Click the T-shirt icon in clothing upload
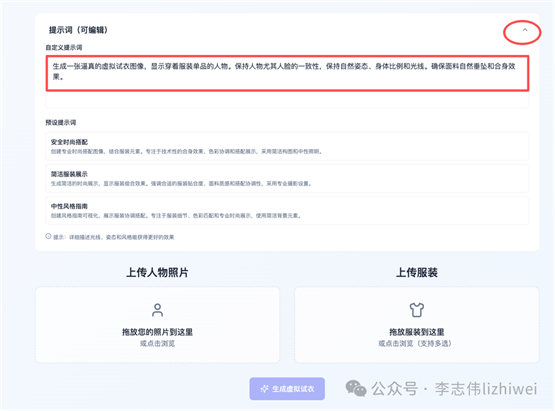Image resolution: width=555 pixels, height=411 pixels. [x=417, y=310]
